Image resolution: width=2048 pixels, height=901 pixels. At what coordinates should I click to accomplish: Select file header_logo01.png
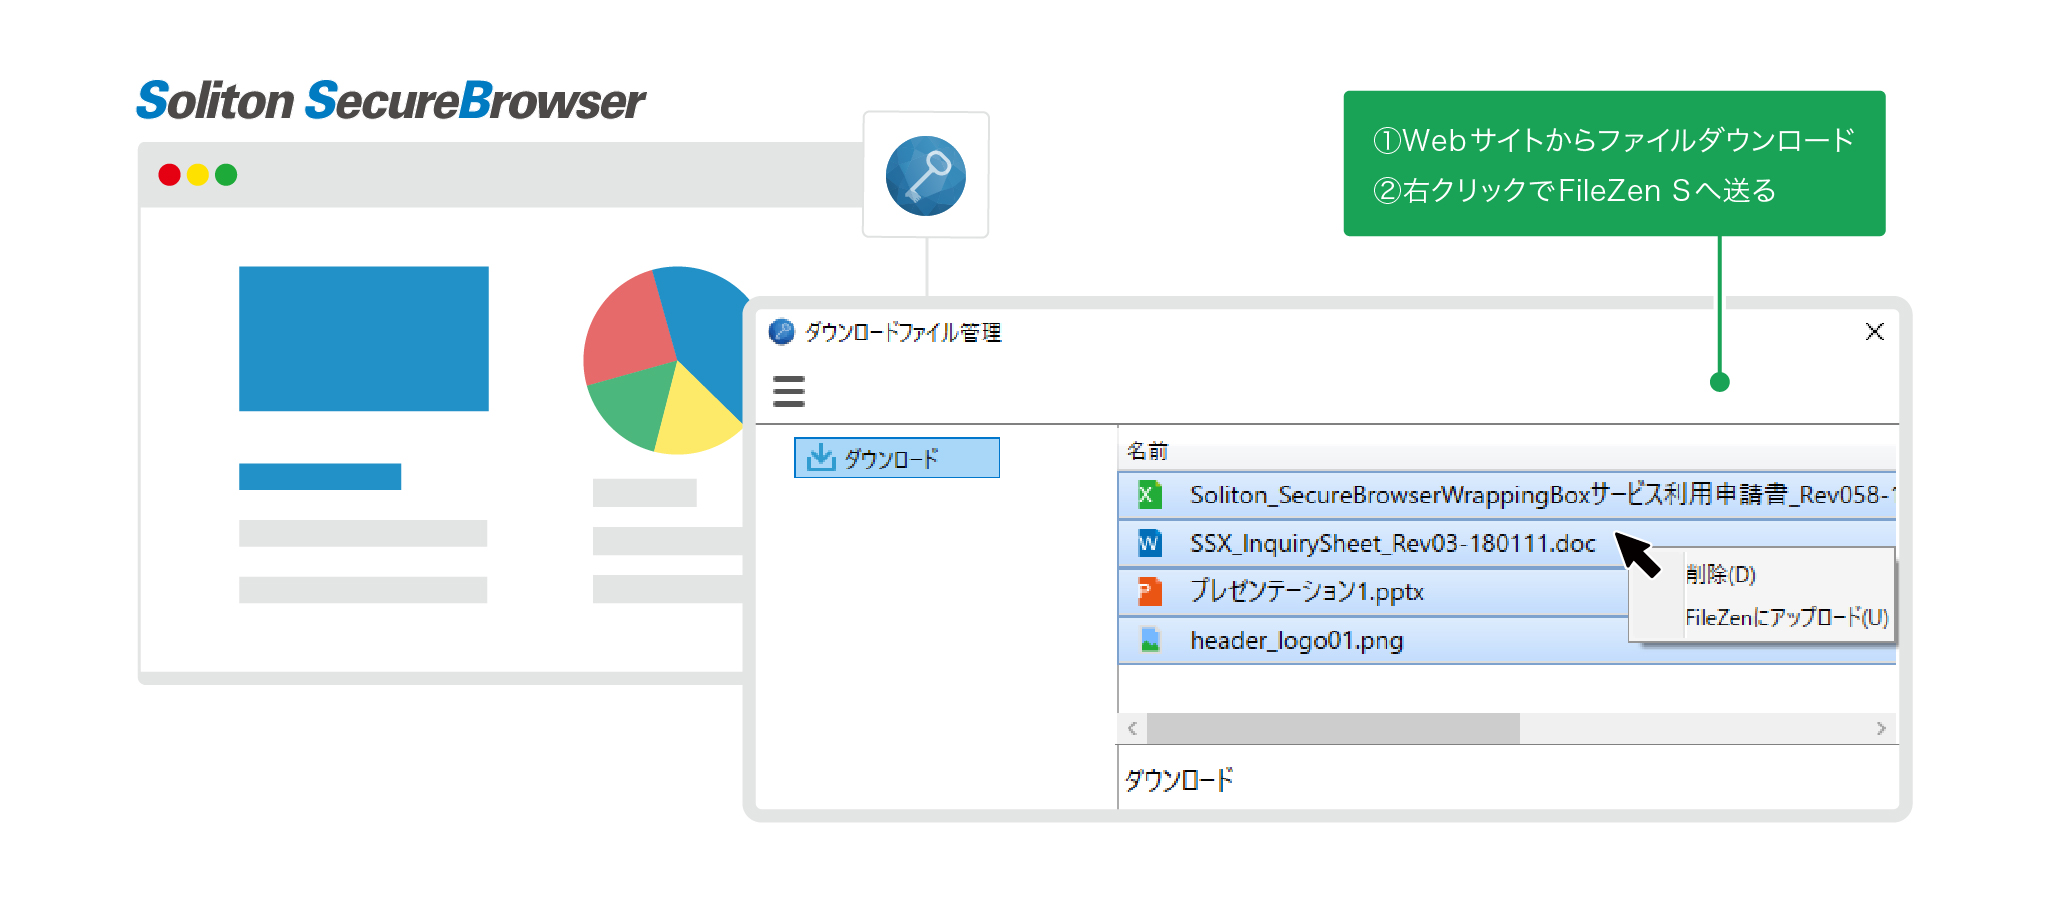[x=1296, y=640]
